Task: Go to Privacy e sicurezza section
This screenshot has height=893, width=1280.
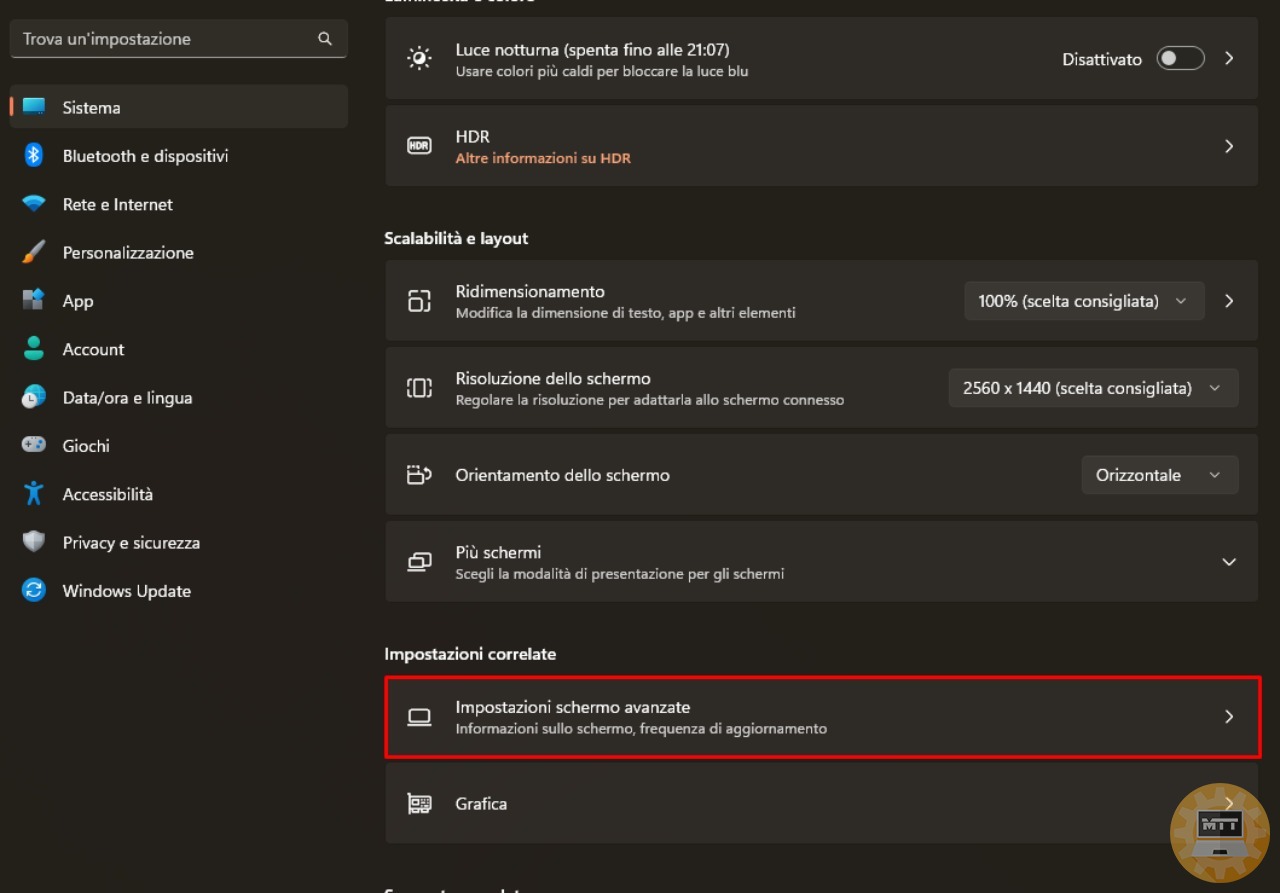Action: 179,543
